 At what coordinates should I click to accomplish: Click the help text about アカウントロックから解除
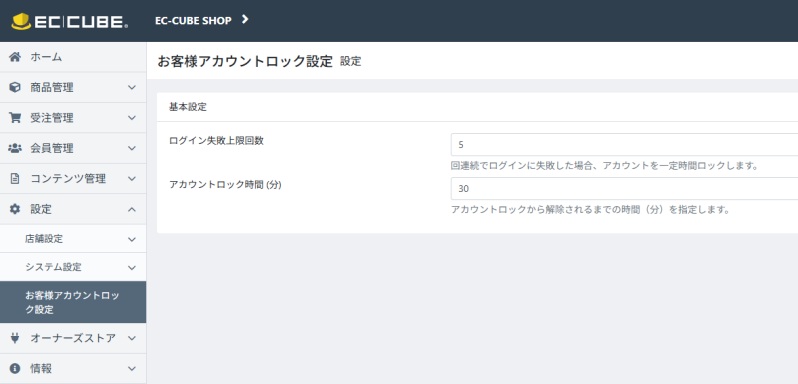(590, 210)
